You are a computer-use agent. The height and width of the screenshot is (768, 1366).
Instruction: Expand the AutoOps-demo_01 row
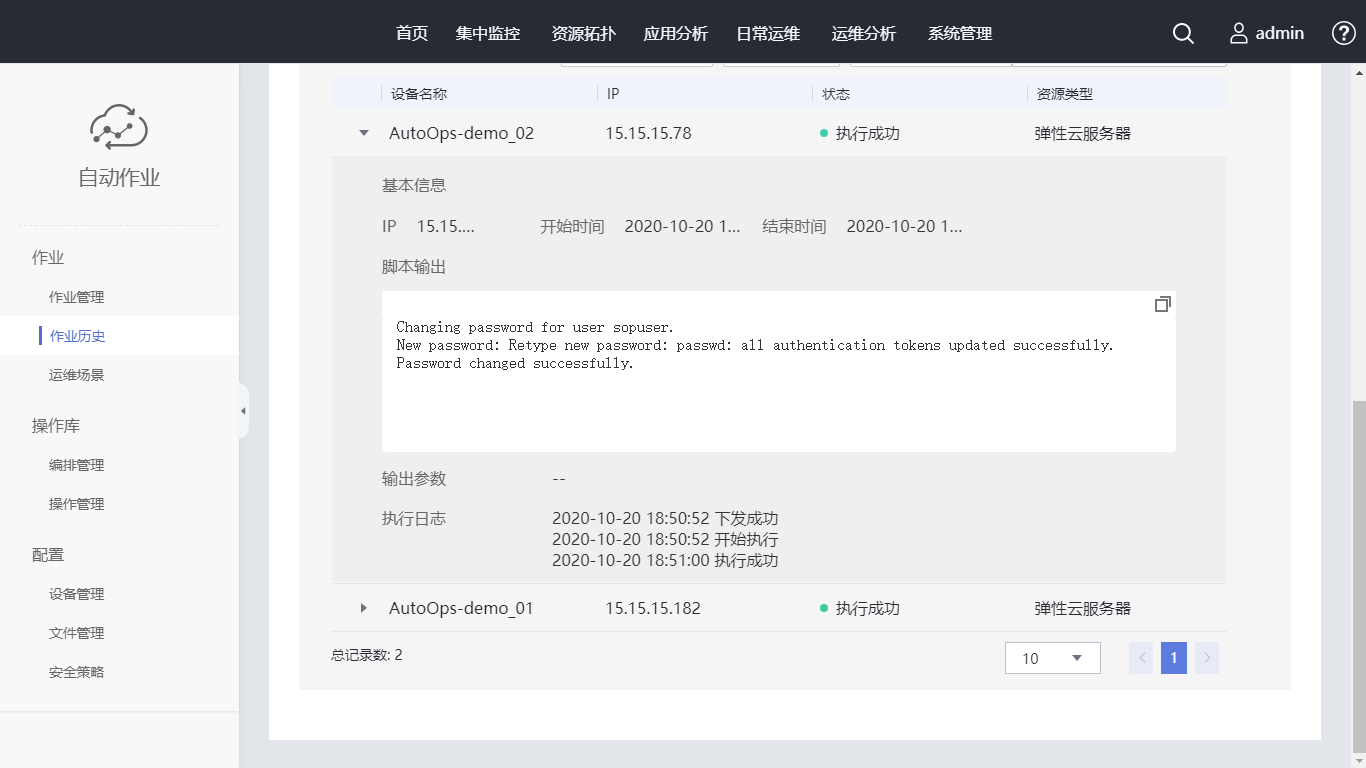pyautogui.click(x=364, y=608)
